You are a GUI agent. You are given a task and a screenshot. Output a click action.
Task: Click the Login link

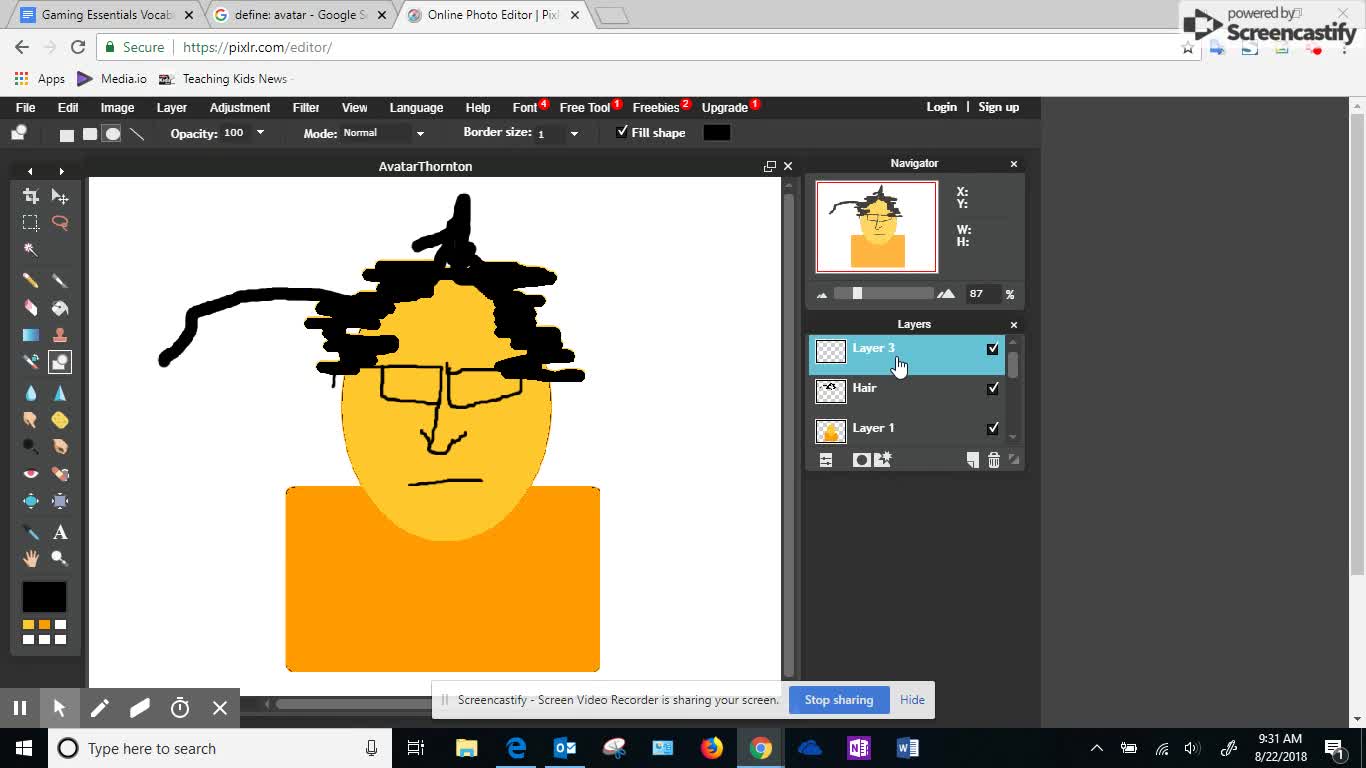941,107
